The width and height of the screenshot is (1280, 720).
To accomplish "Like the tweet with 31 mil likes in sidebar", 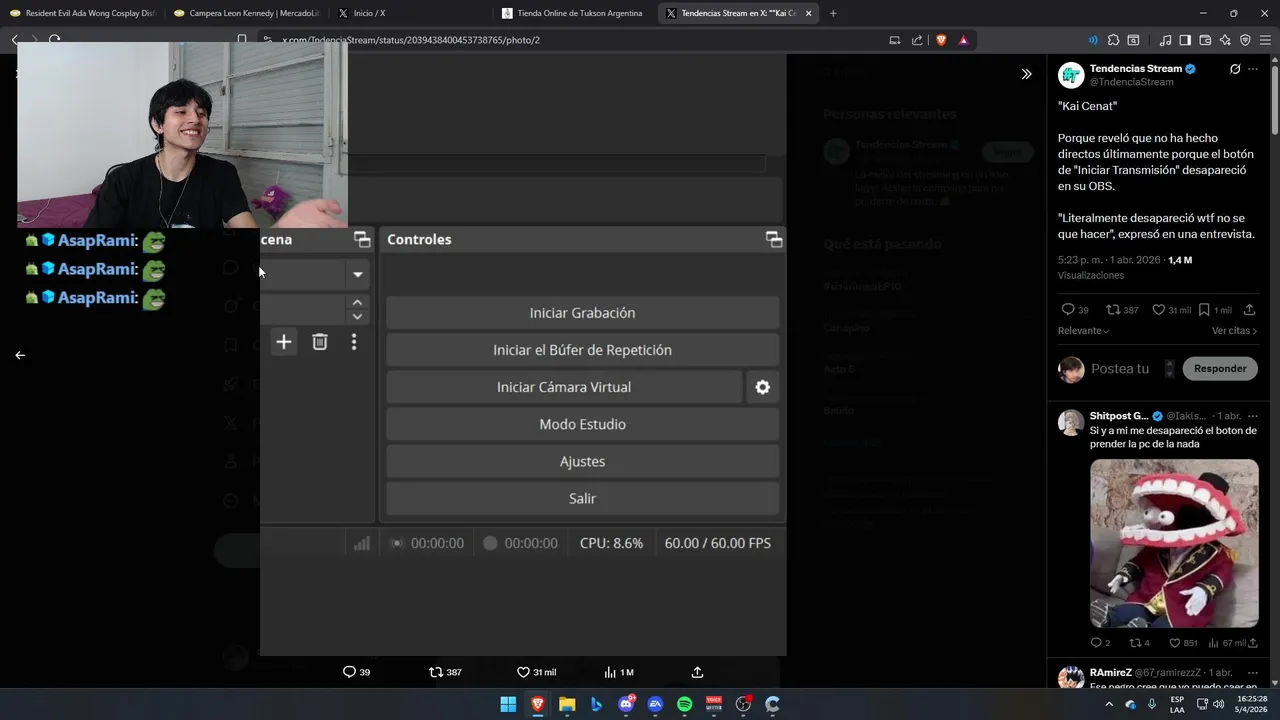I will pyautogui.click(x=1172, y=310).
